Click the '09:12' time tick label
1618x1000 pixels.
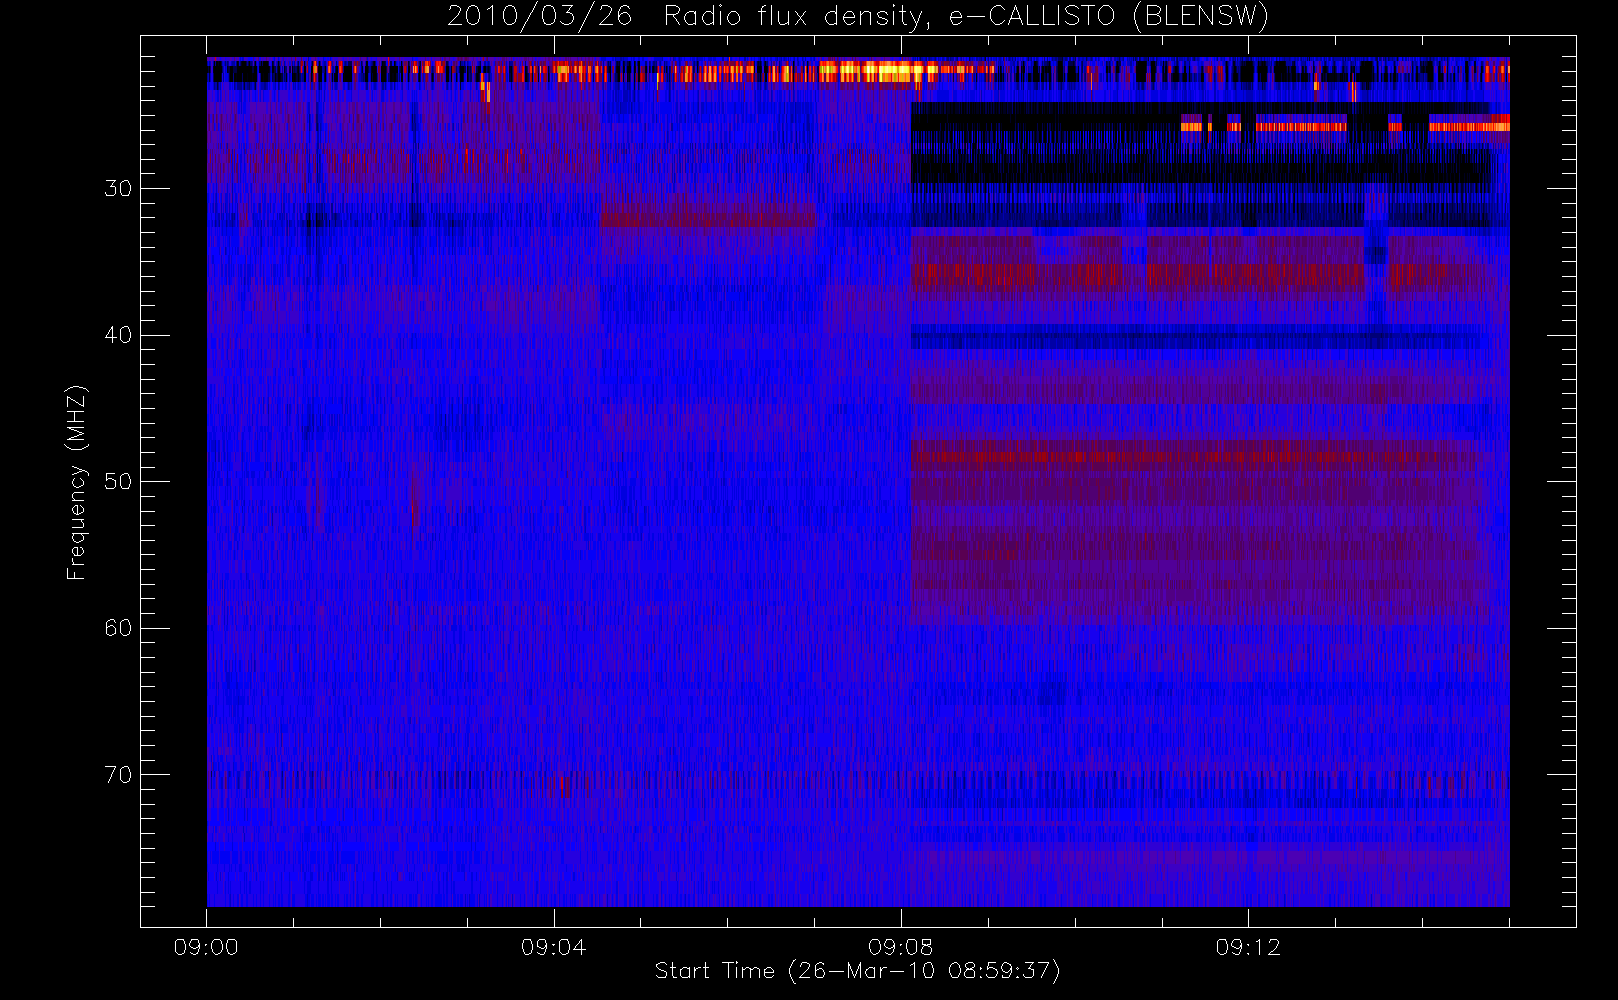(x=1248, y=947)
